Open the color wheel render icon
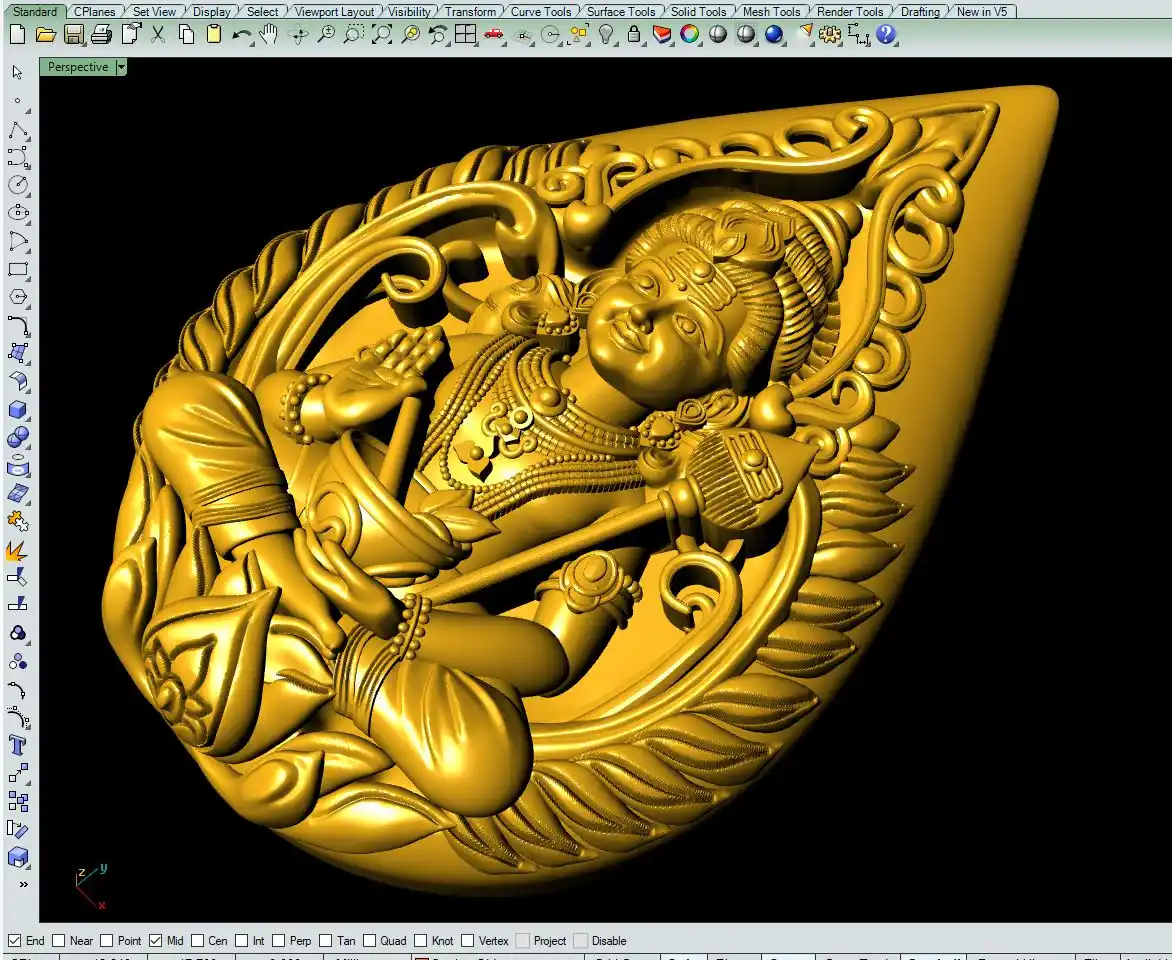 [x=689, y=35]
